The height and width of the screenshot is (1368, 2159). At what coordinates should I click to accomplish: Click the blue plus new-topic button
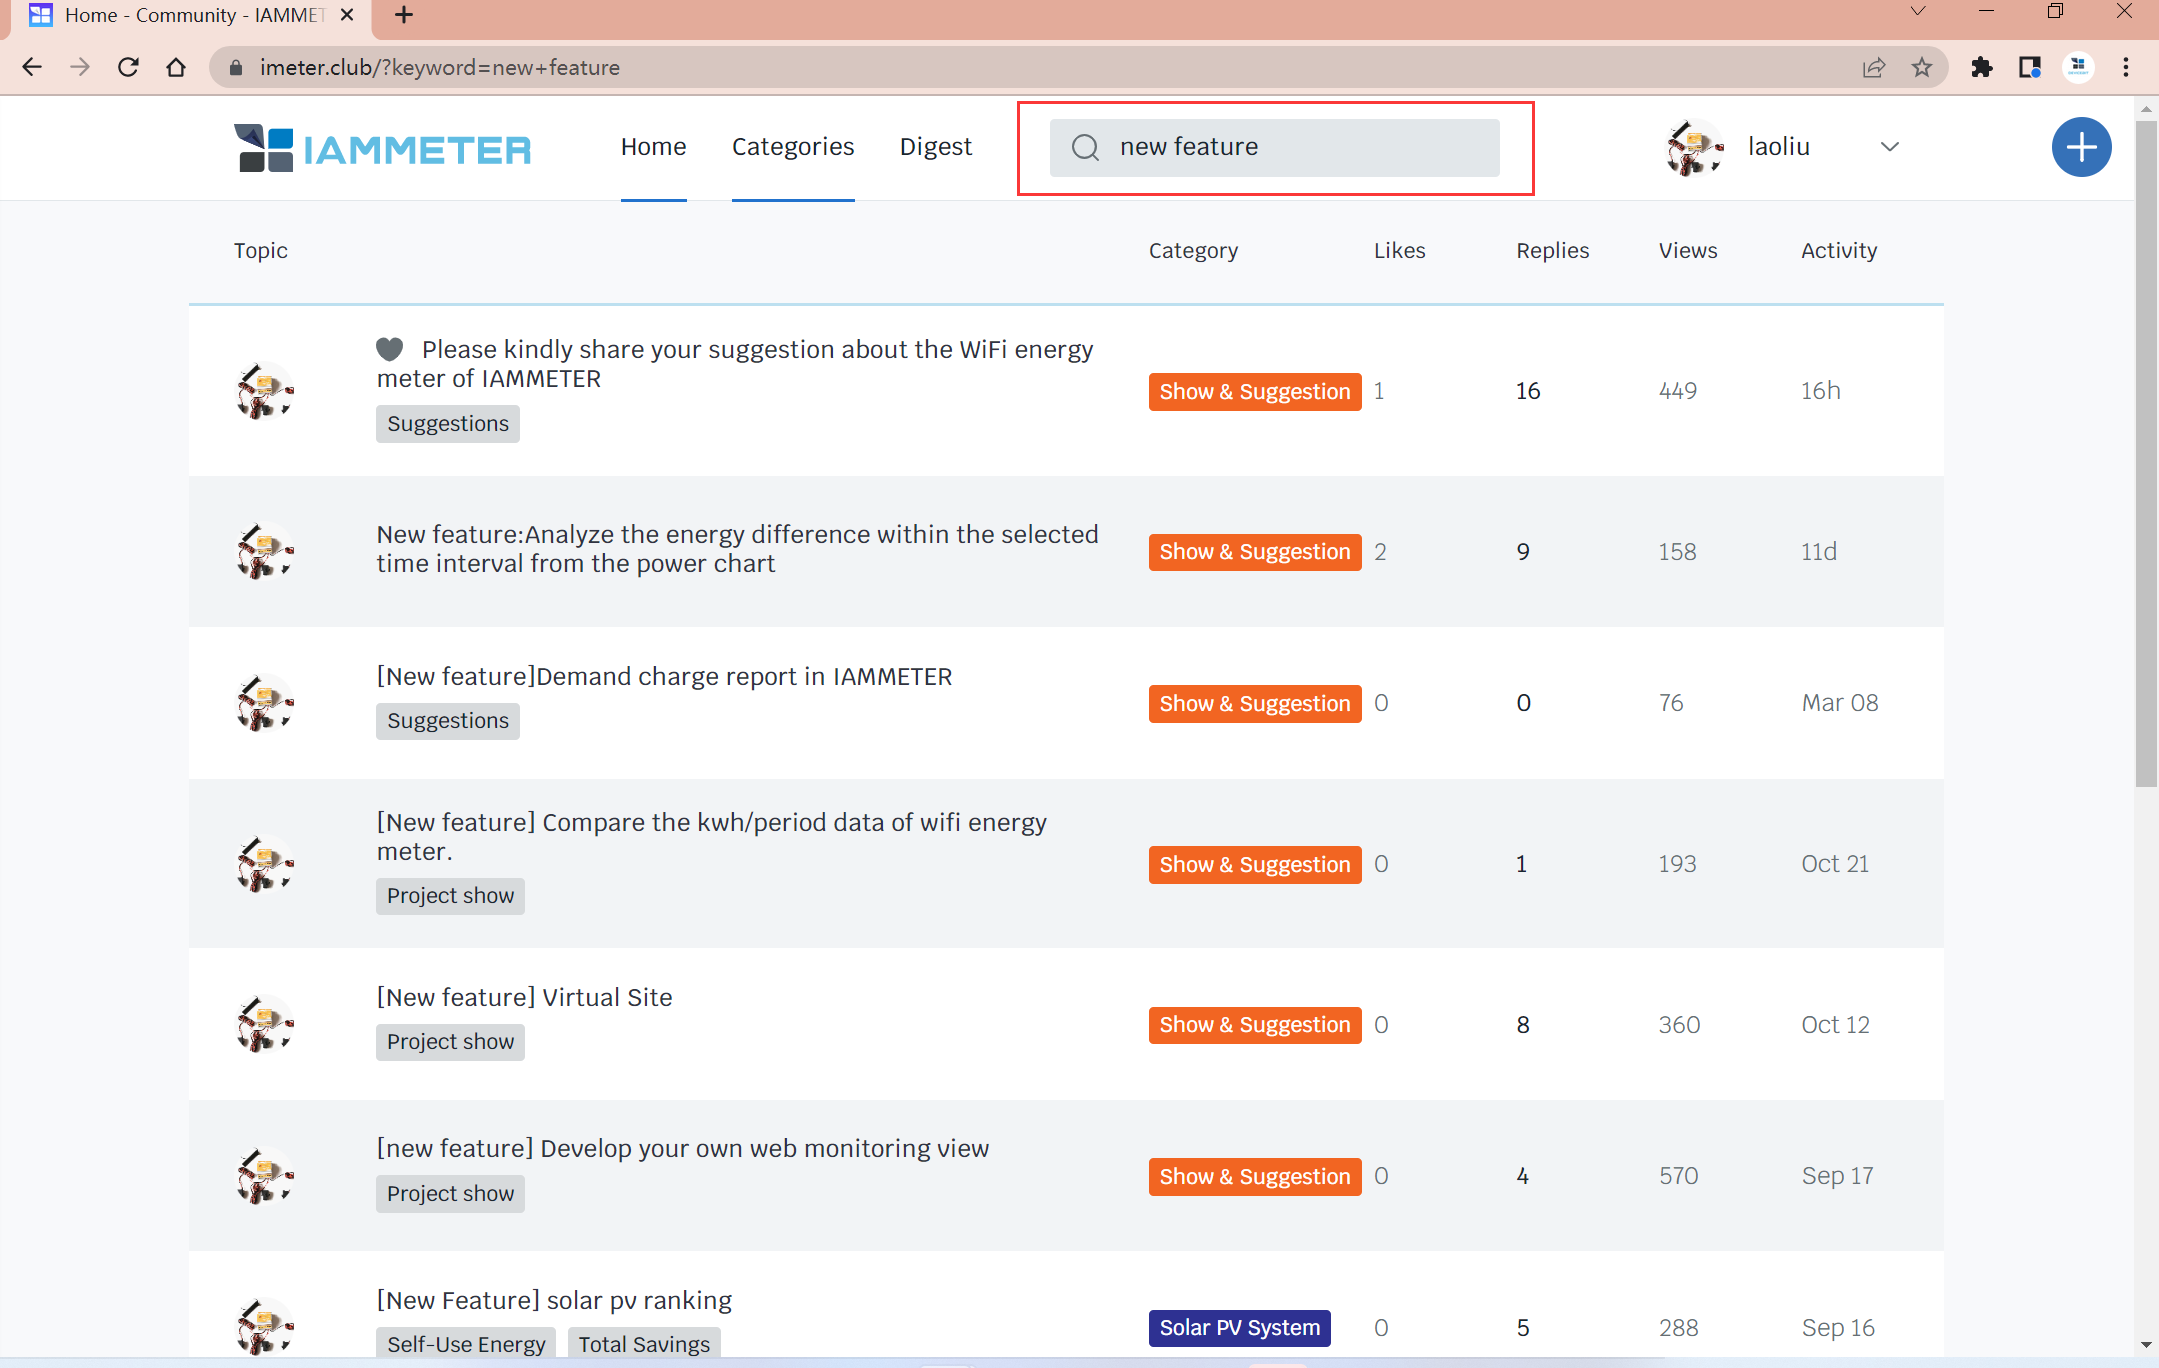coord(2081,148)
